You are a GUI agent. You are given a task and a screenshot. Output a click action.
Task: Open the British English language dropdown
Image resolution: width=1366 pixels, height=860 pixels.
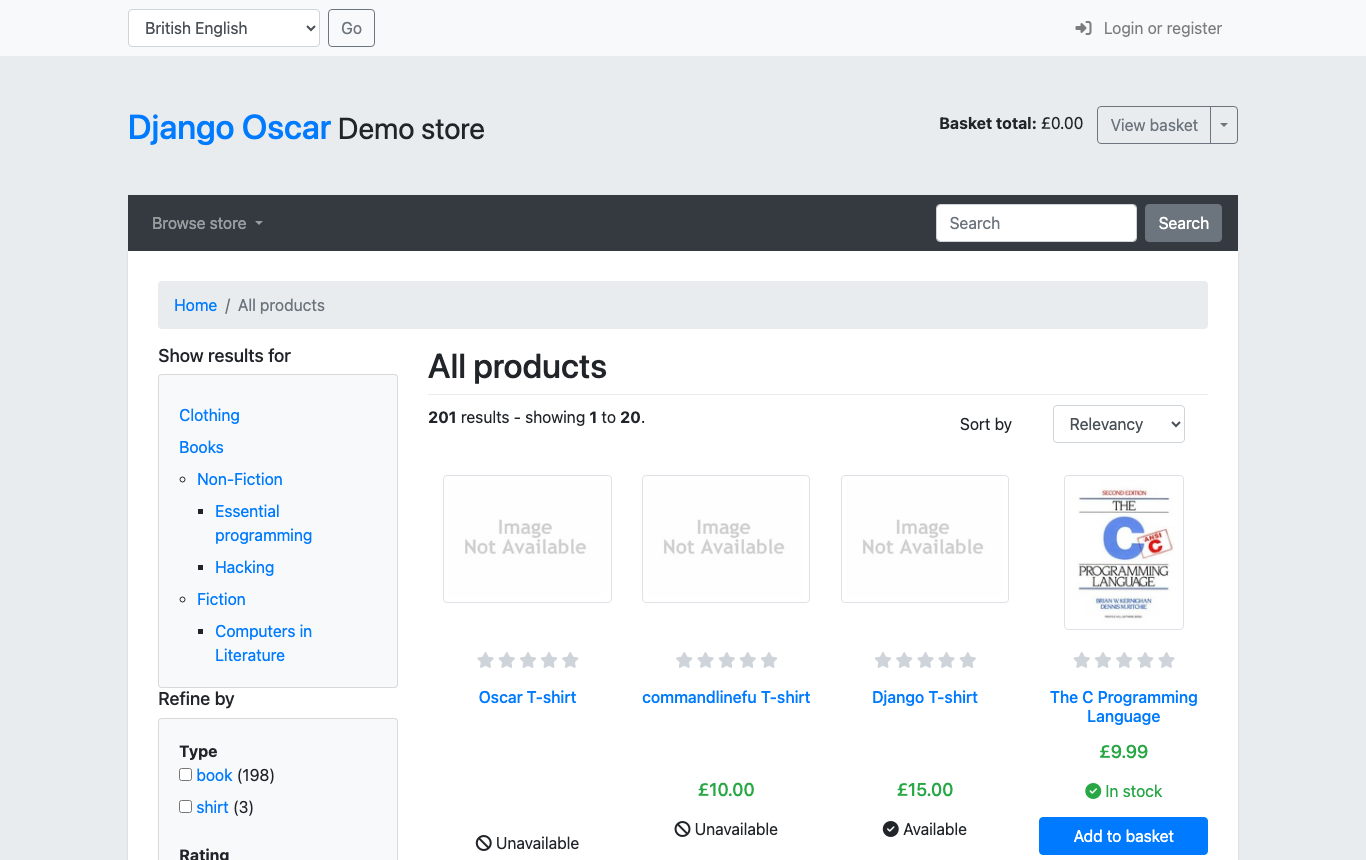[224, 28]
